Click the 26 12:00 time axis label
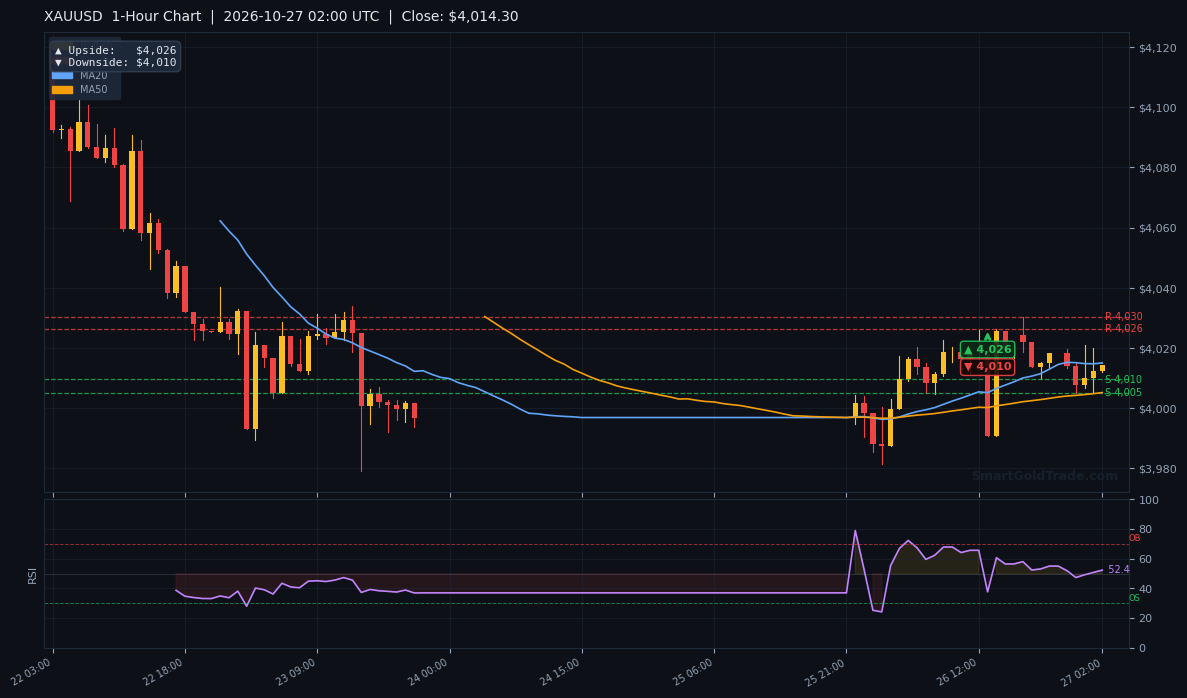Screen dimensions: 1187x698 click(958, 672)
